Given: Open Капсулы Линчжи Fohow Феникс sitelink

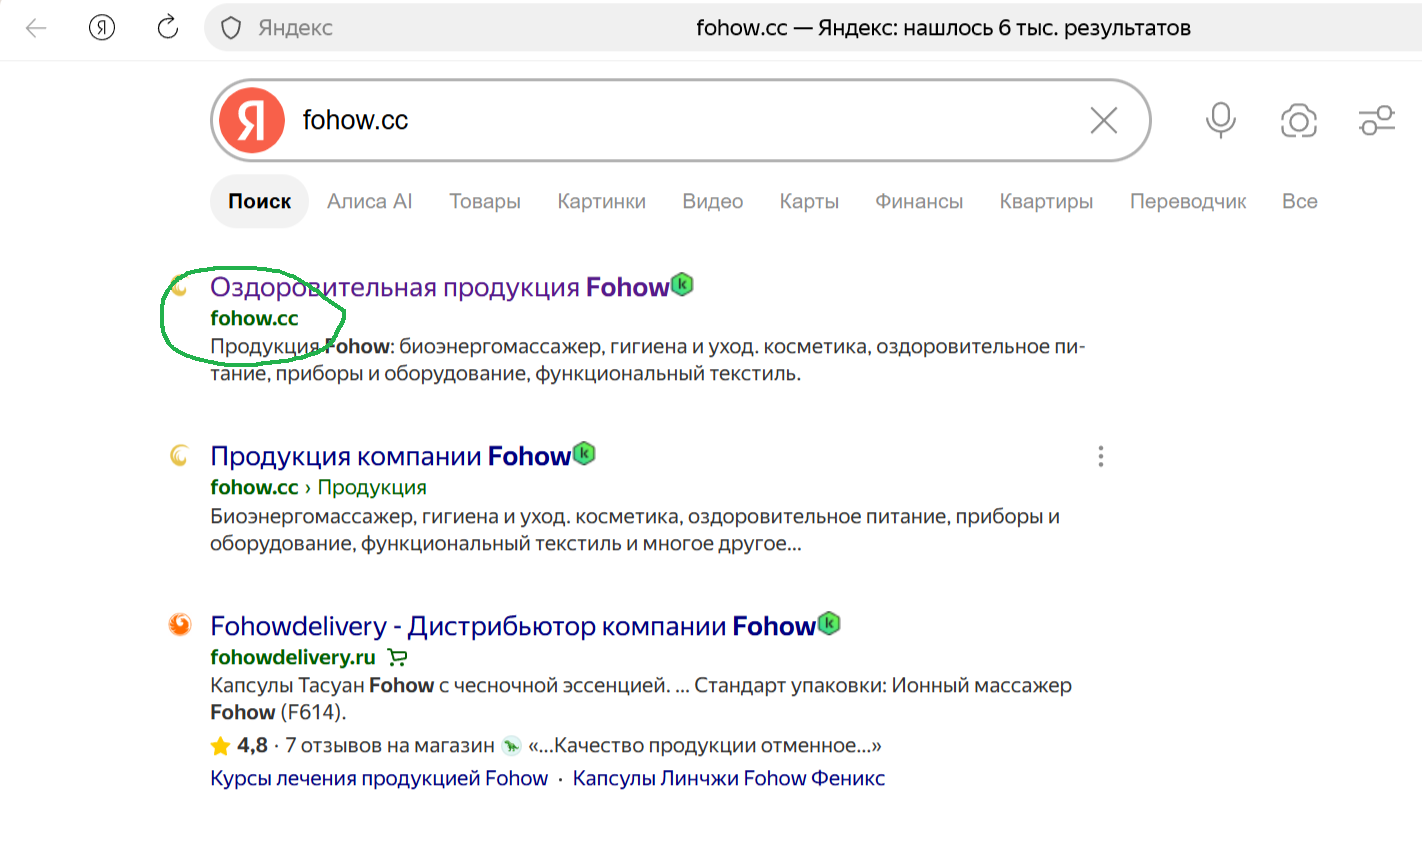Looking at the screenshot, I should 729,778.
